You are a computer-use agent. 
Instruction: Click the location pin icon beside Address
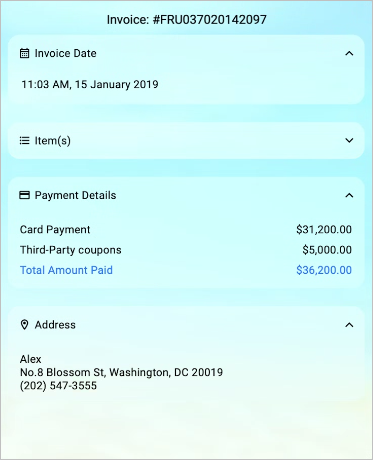coord(24,325)
